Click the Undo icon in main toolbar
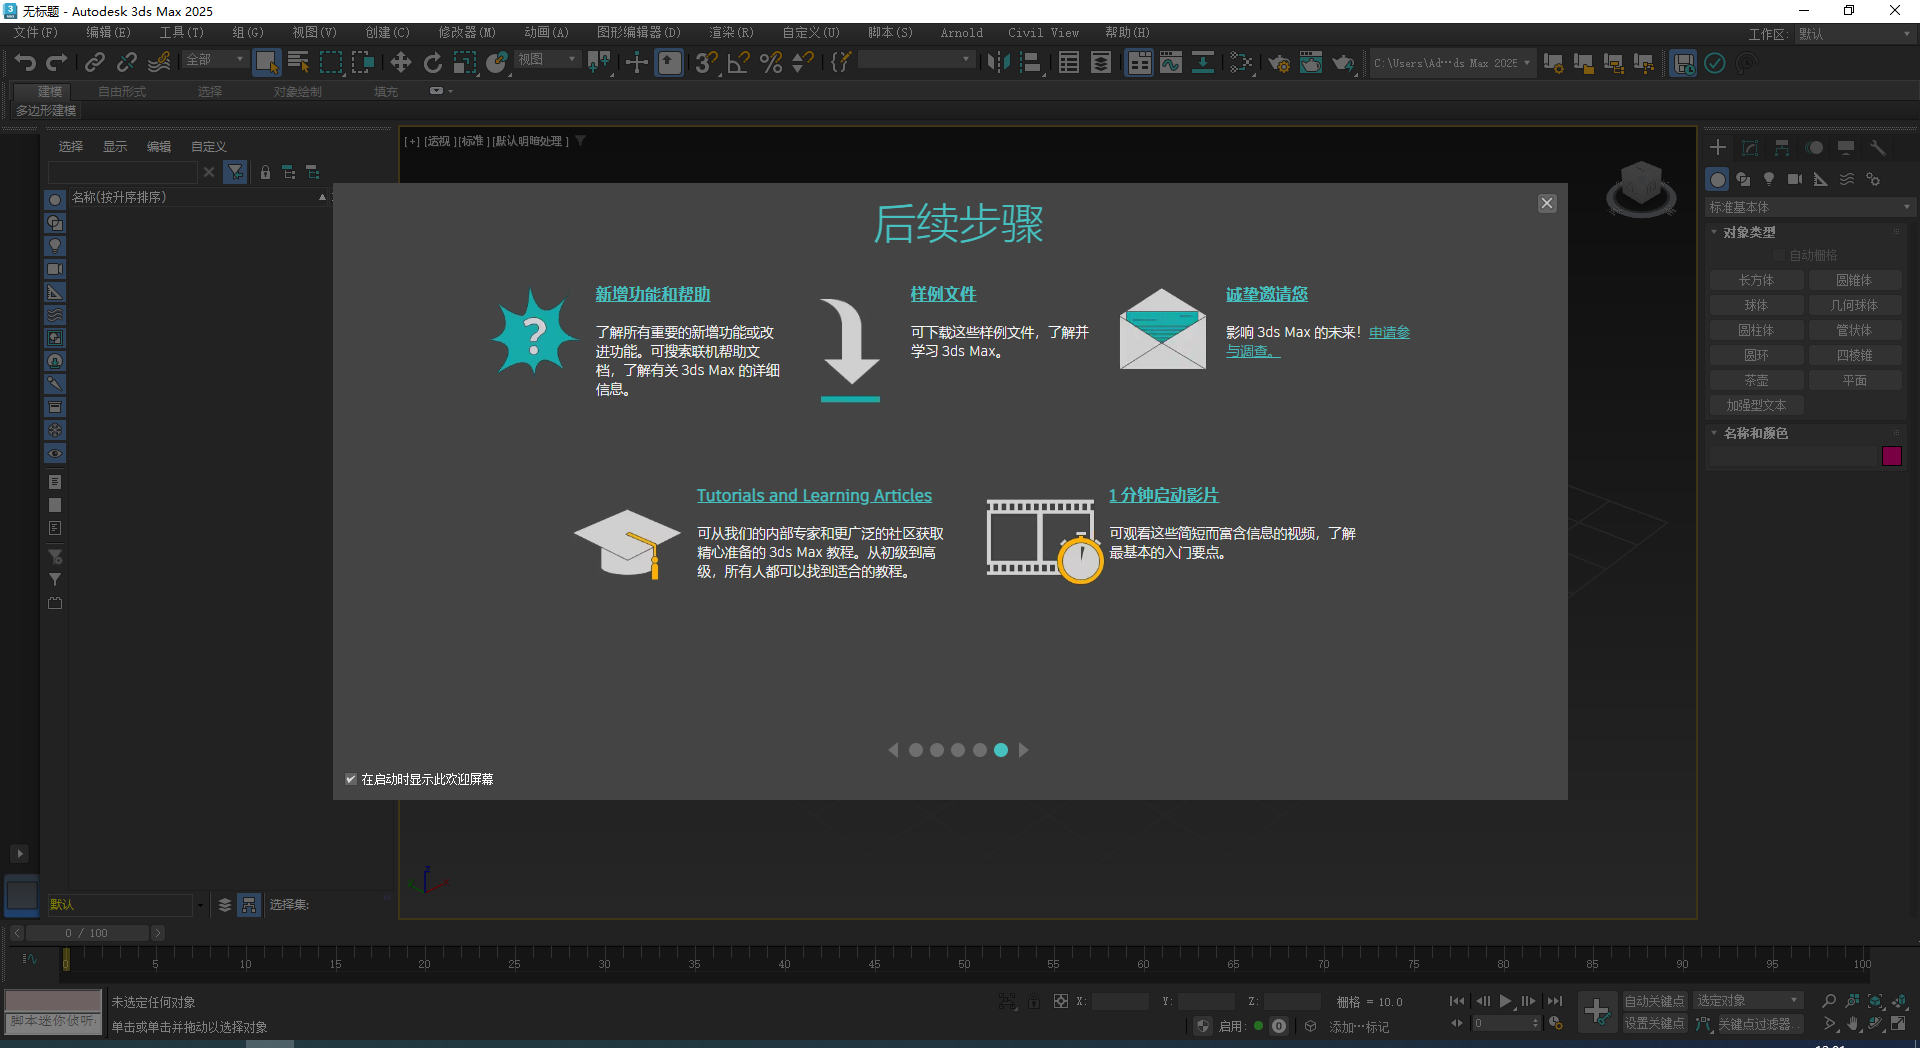 pos(24,63)
